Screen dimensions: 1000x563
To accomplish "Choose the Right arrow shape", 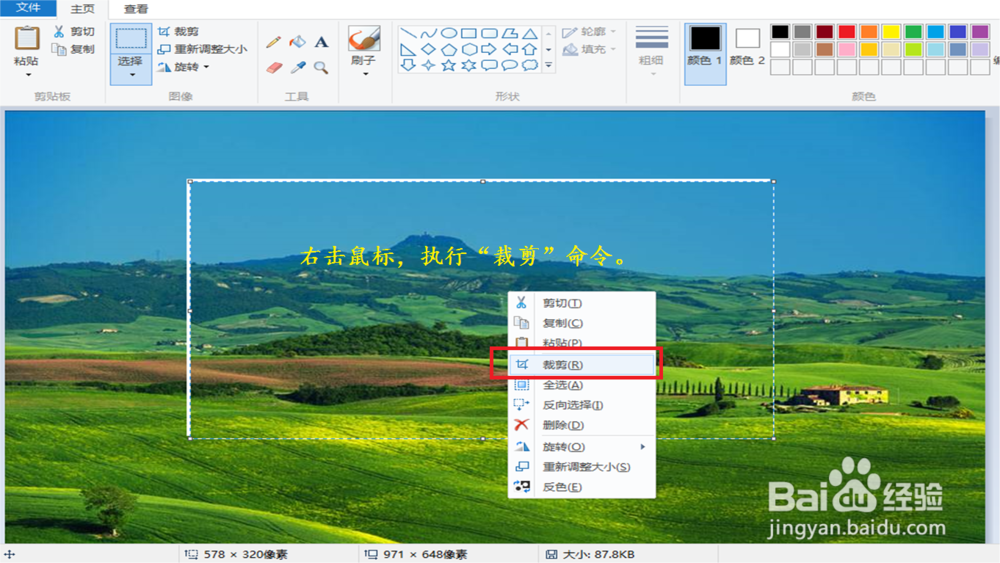I will point(489,49).
